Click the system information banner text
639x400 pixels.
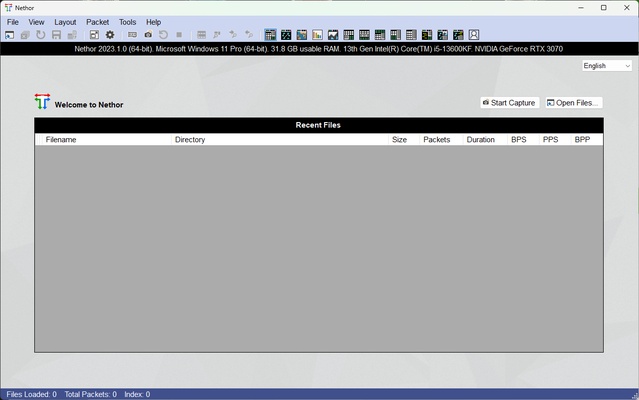319,49
